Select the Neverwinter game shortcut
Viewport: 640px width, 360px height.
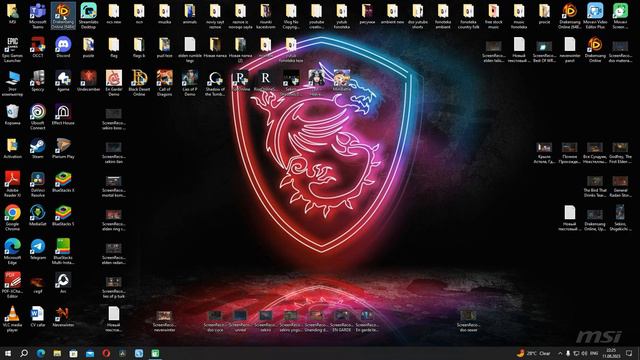coord(63,316)
